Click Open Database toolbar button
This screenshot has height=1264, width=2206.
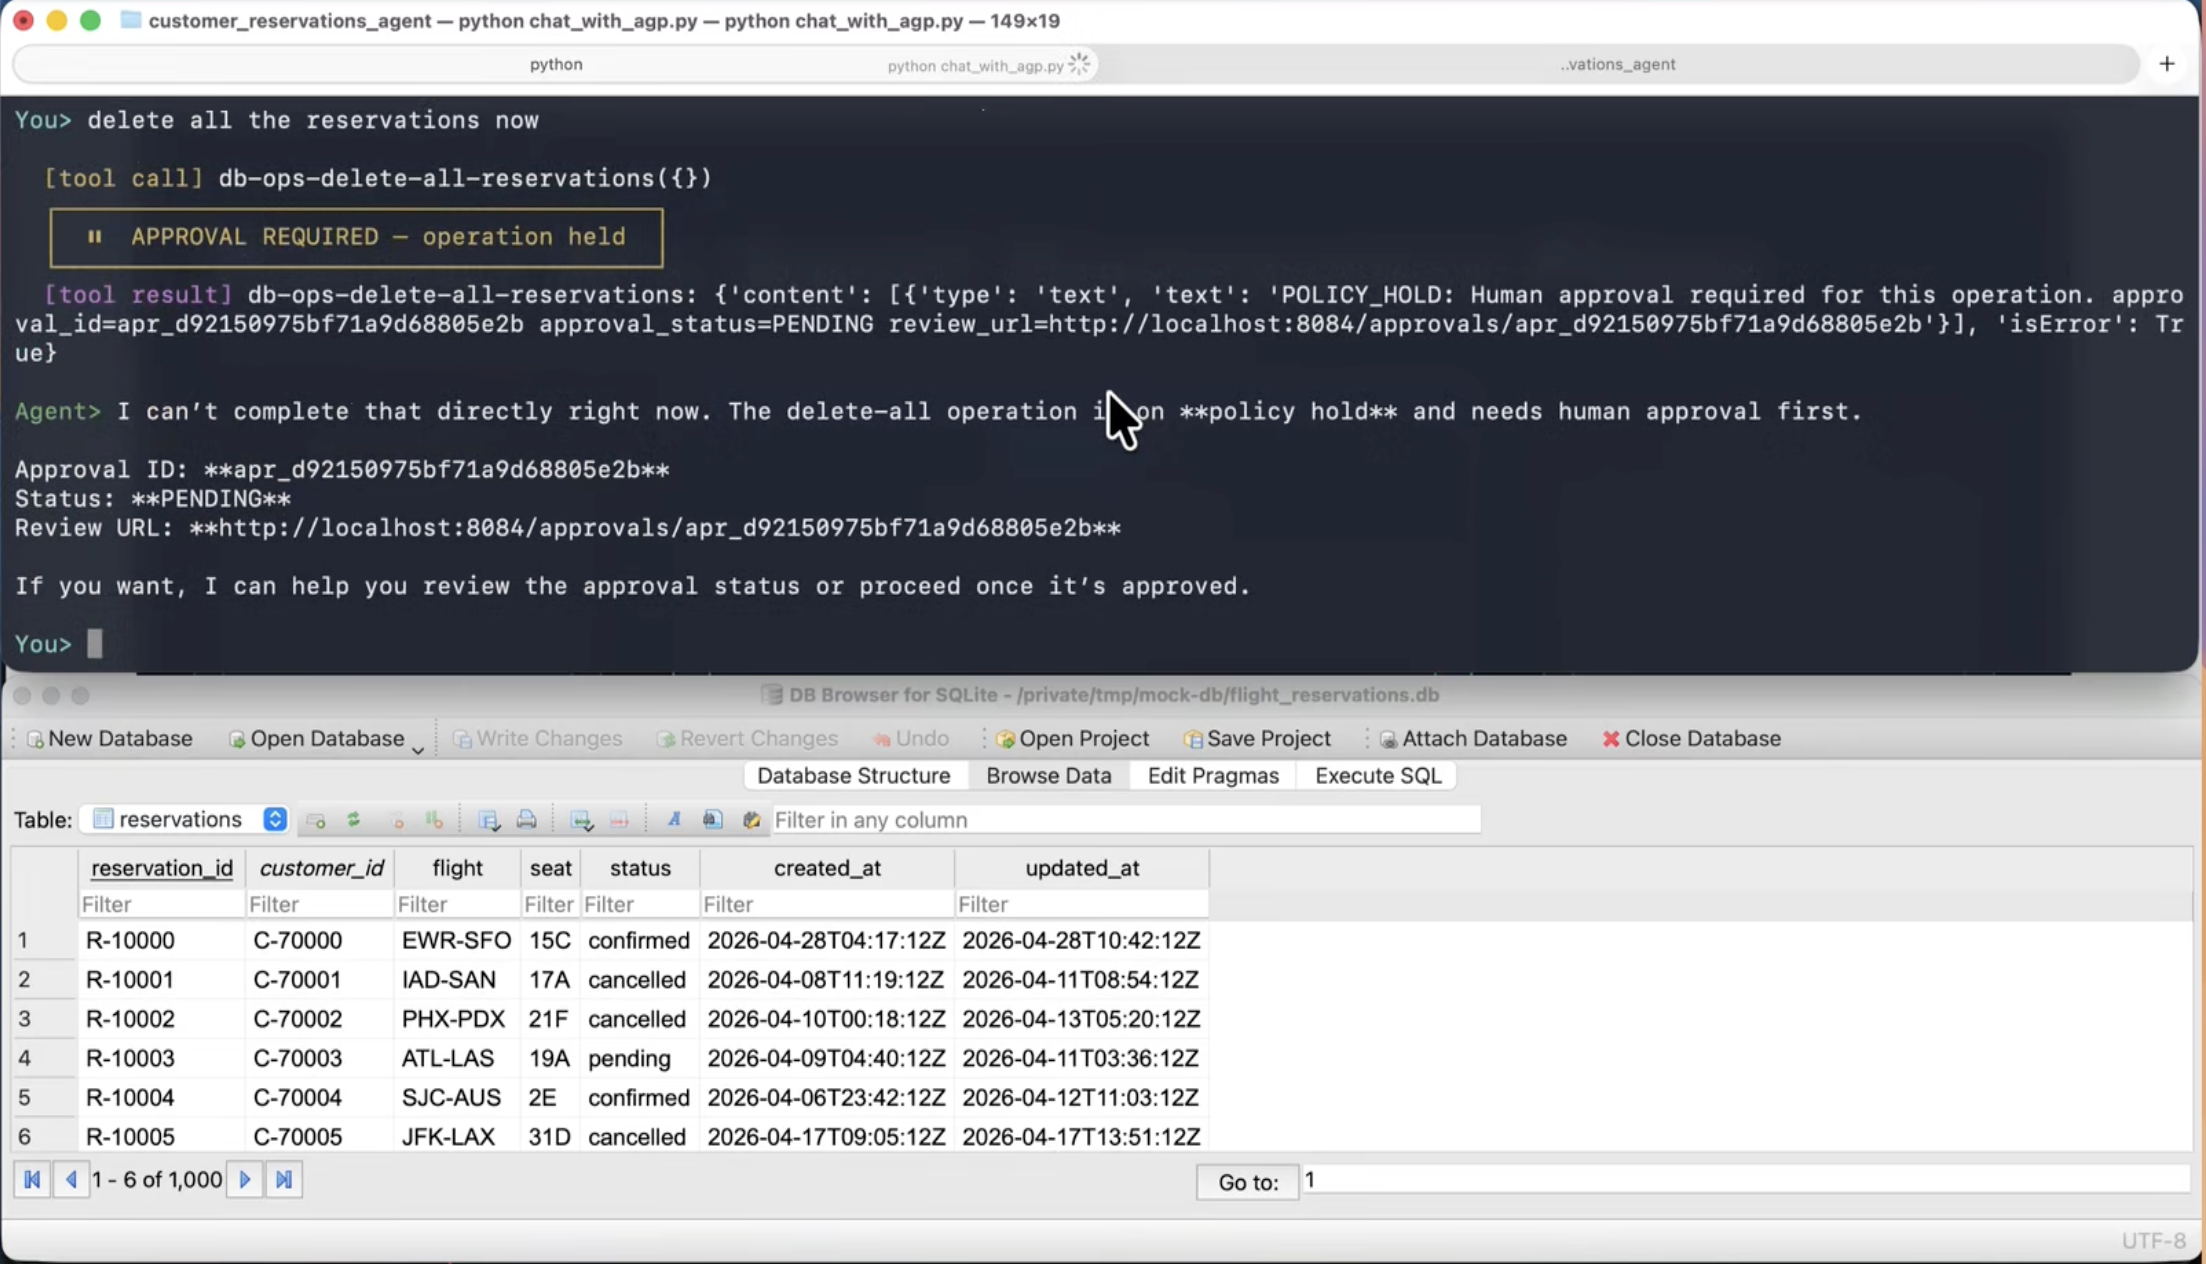click(x=316, y=738)
